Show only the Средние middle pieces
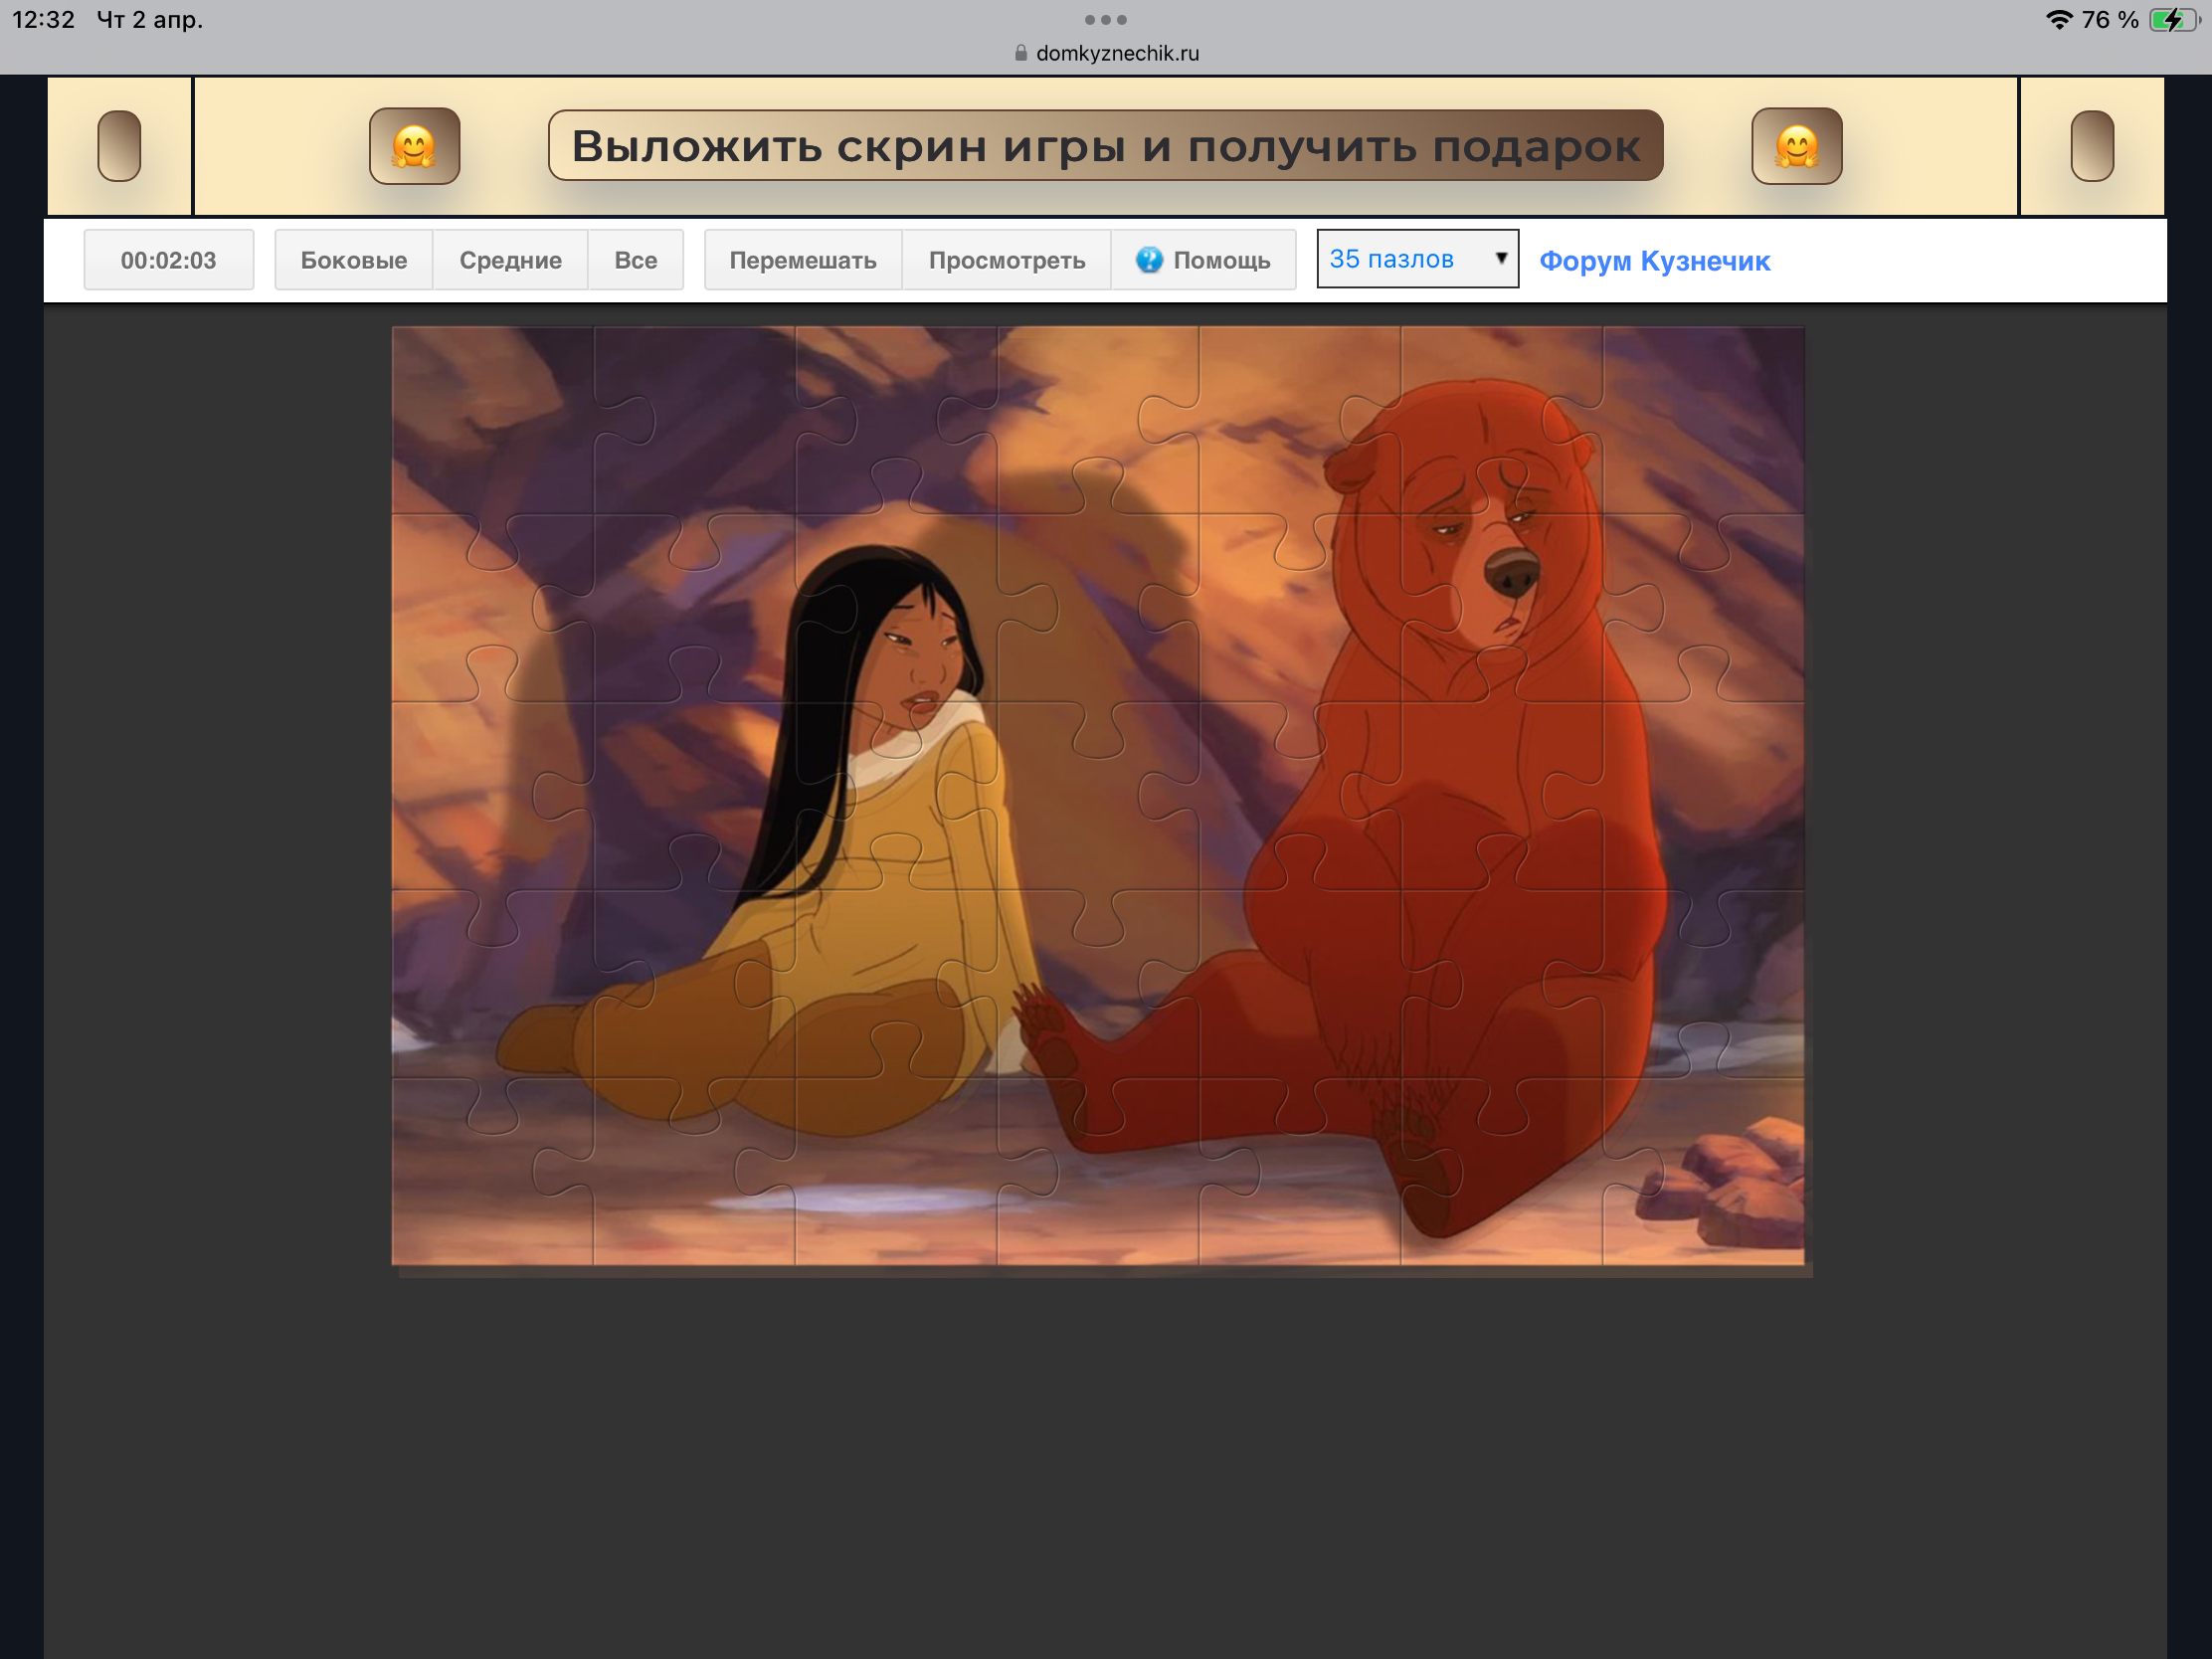This screenshot has width=2212, height=1659. [510, 260]
